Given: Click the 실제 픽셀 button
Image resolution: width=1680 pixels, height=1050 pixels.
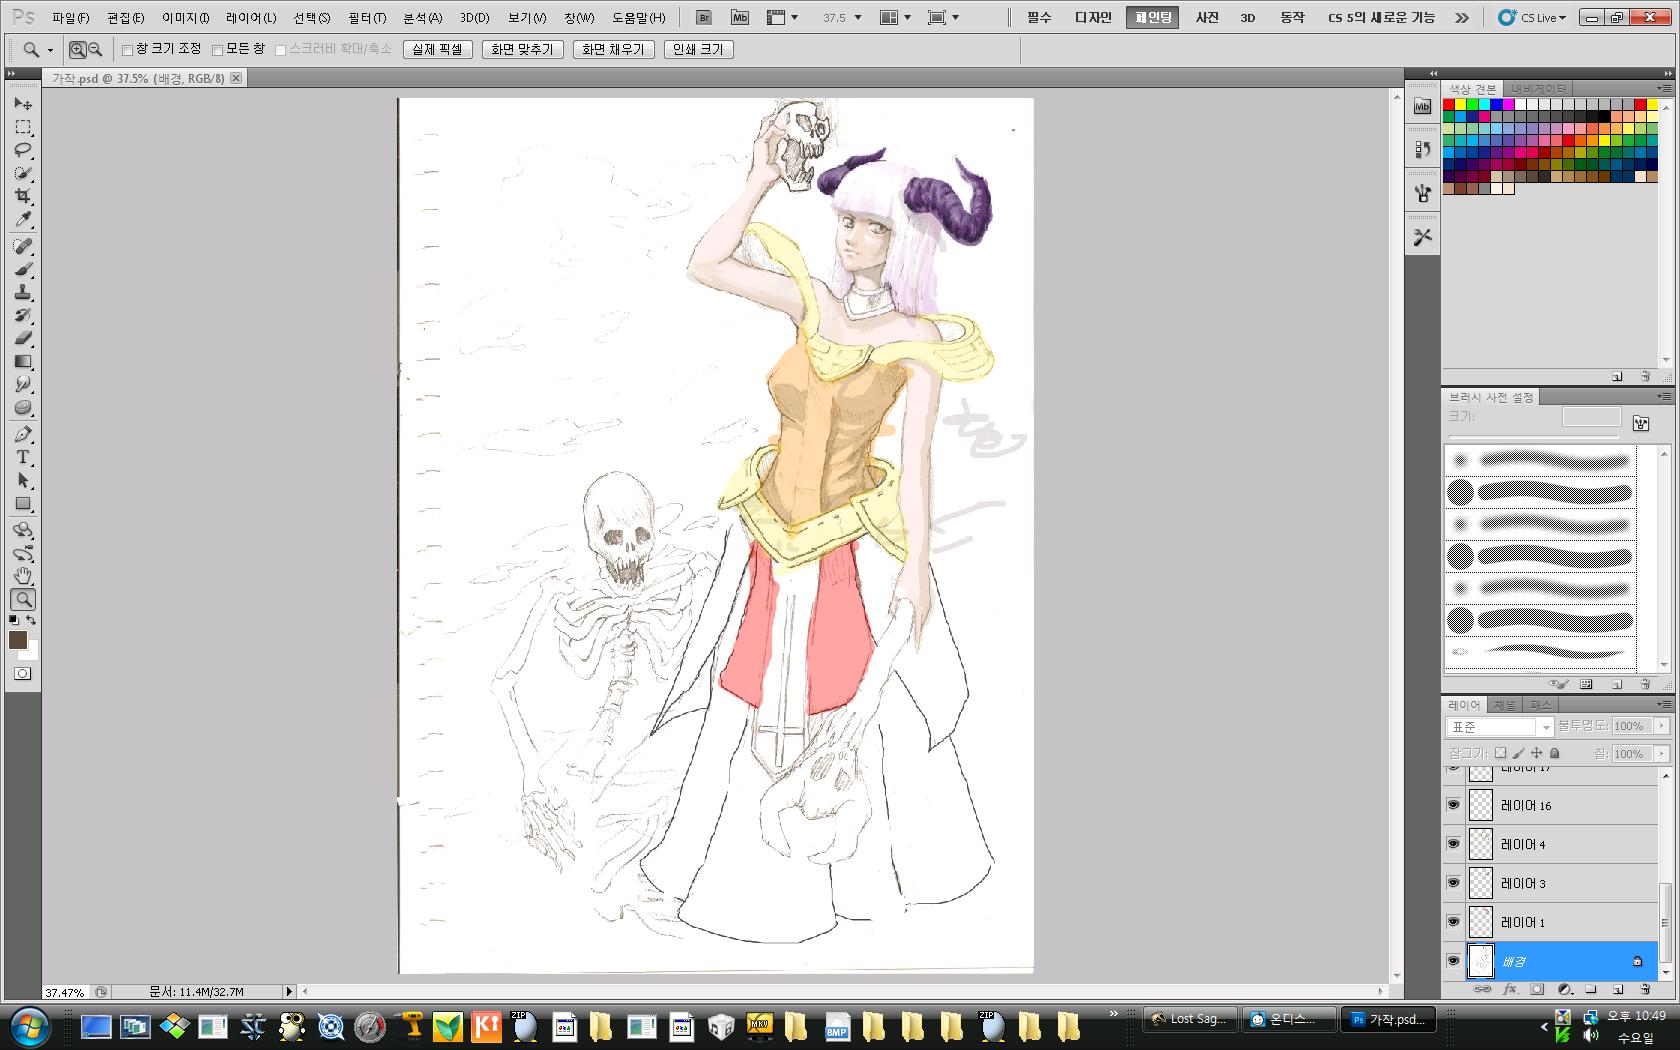Looking at the screenshot, I should tap(438, 49).
